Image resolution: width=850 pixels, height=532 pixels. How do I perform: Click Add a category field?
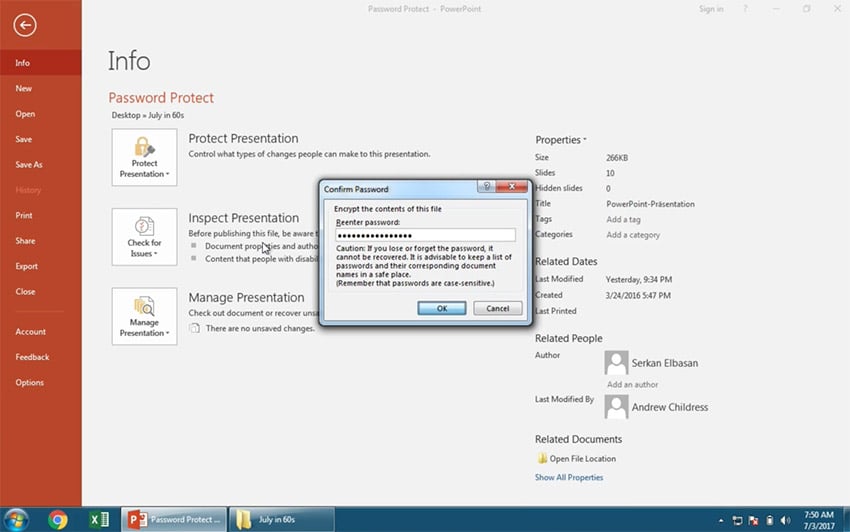[633, 235]
